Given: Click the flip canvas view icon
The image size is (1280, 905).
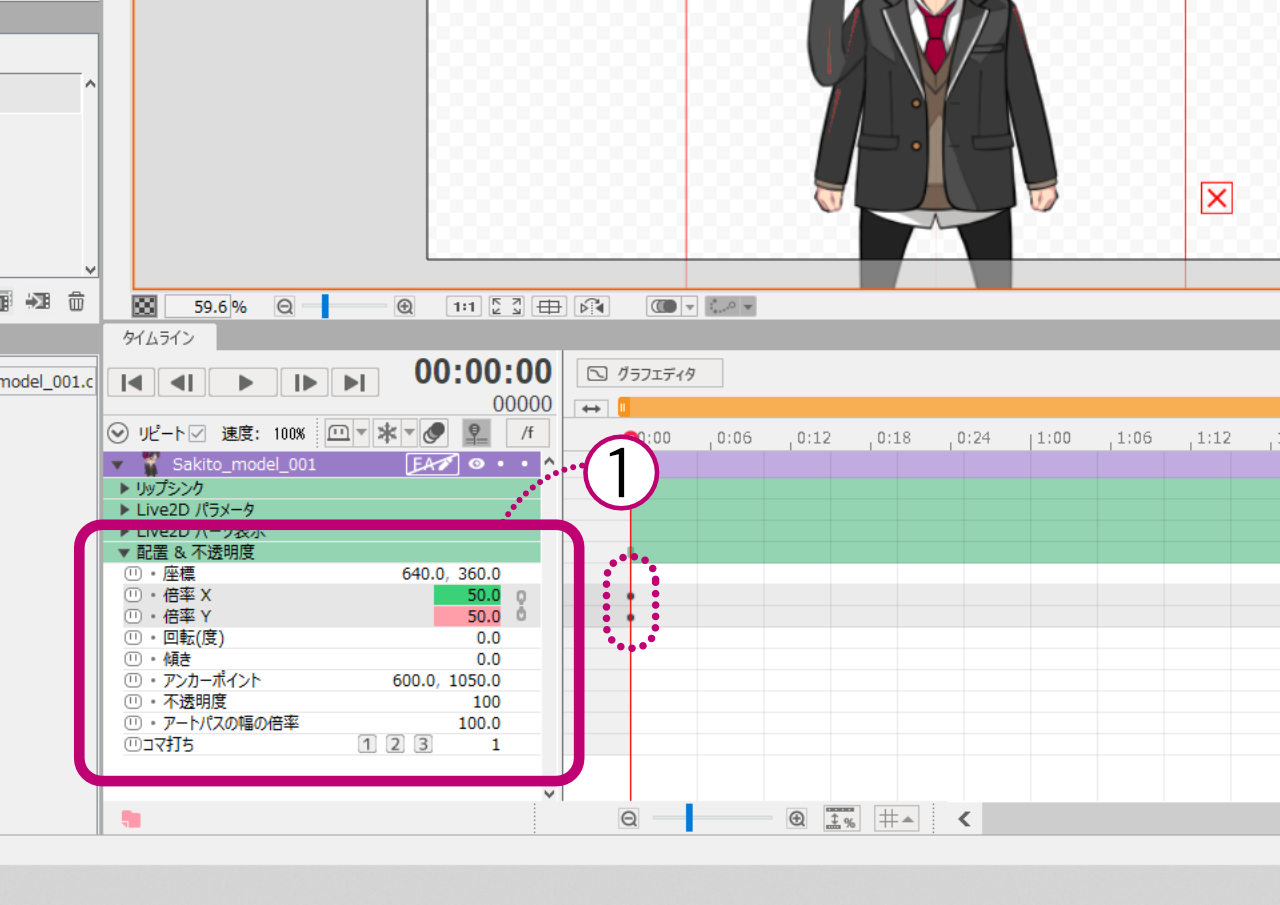Looking at the screenshot, I should tap(592, 307).
